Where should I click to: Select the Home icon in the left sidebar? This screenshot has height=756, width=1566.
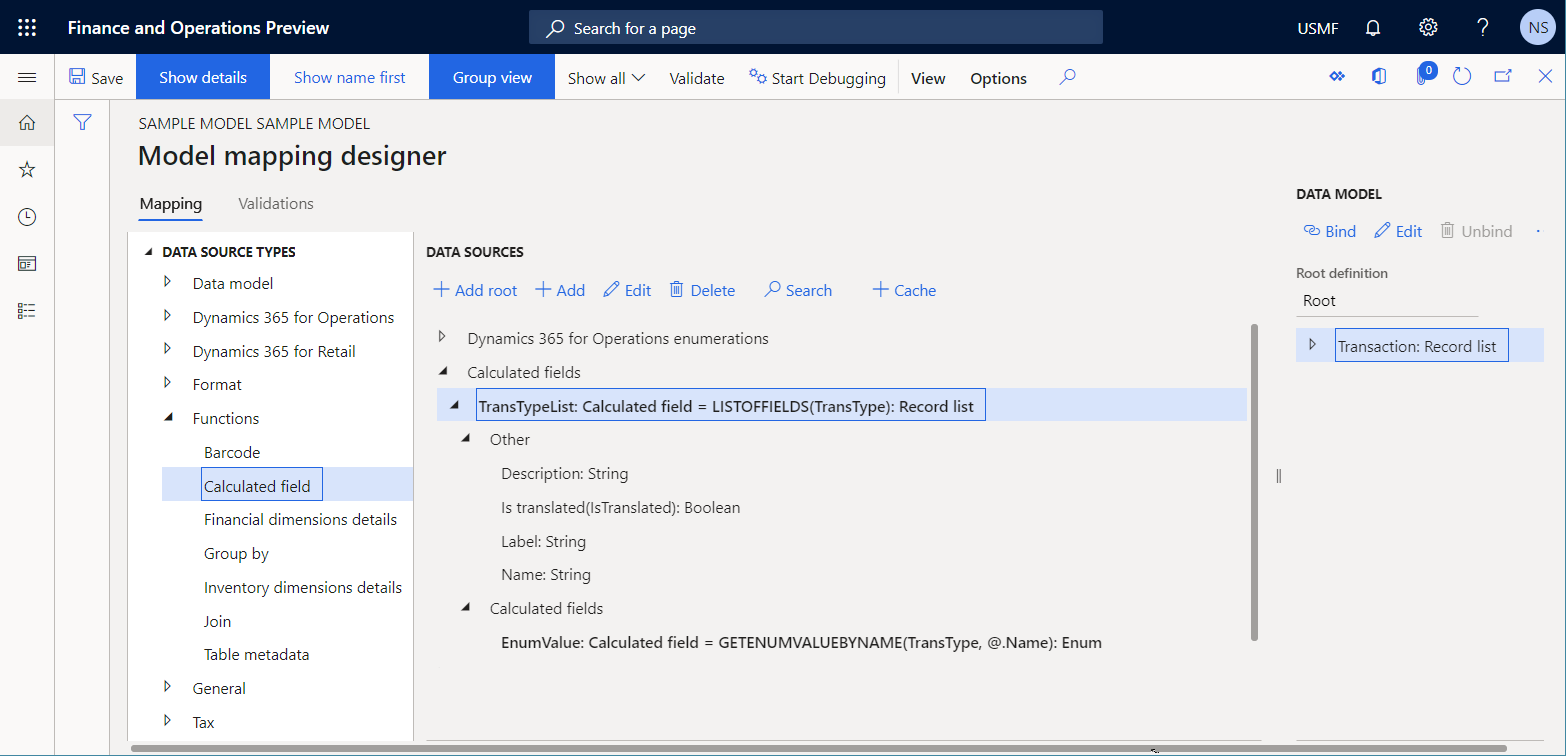(26, 122)
